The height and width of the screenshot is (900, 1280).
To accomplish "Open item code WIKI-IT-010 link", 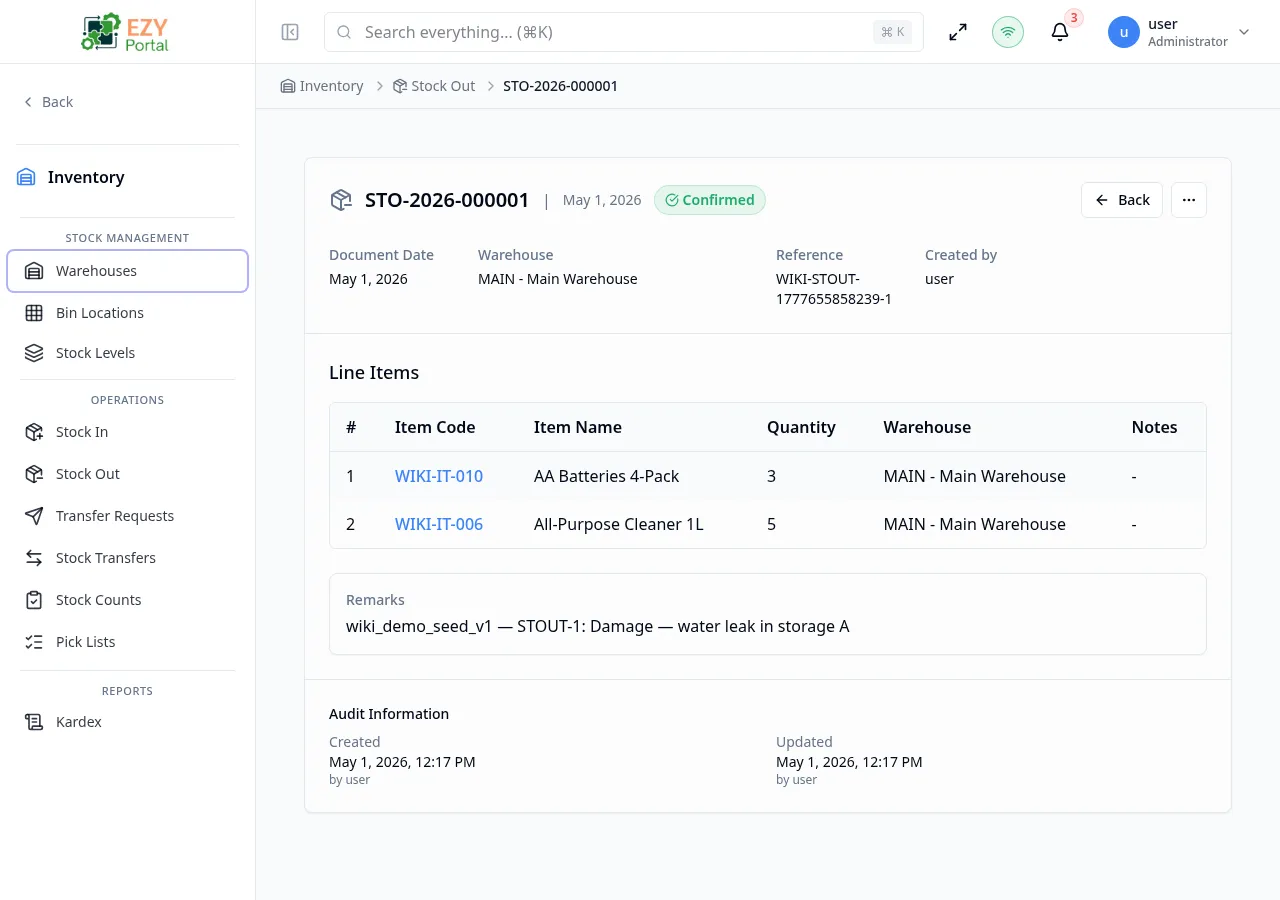I will [x=439, y=476].
